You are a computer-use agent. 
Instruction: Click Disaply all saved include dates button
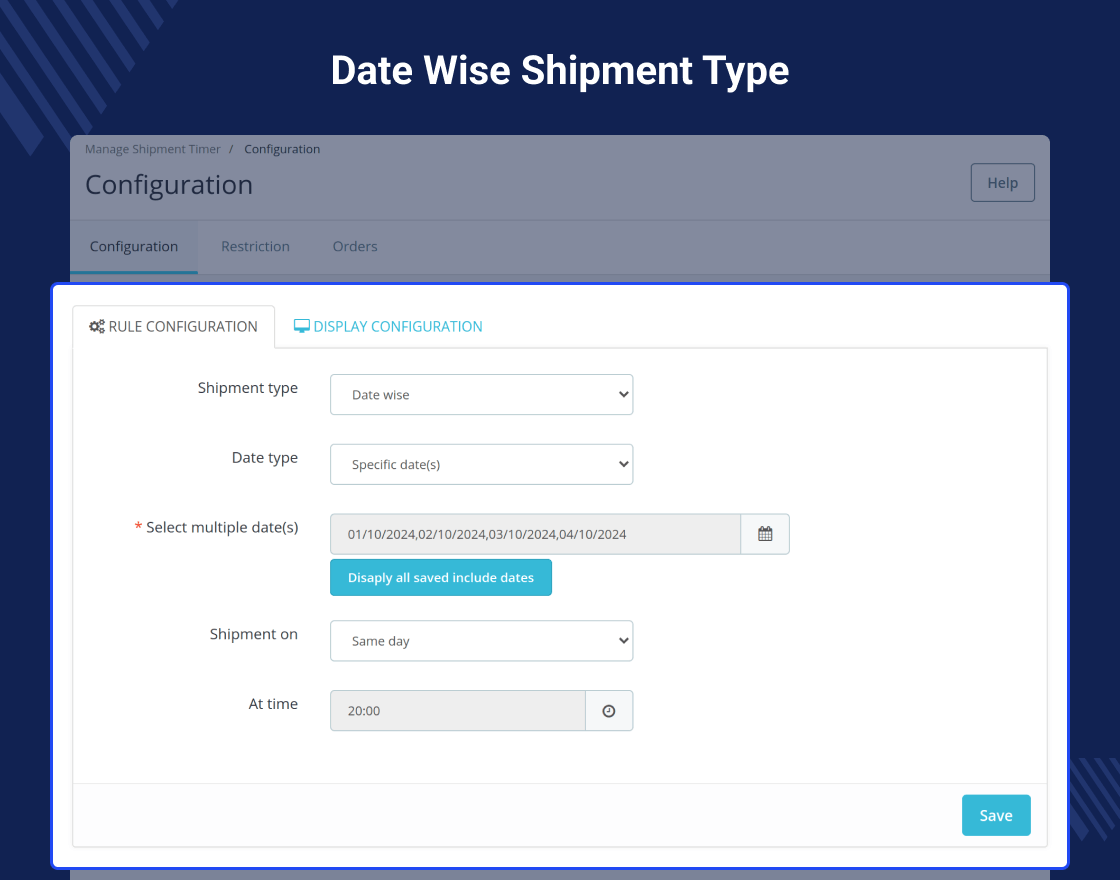pyautogui.click(x=441, y=577)
